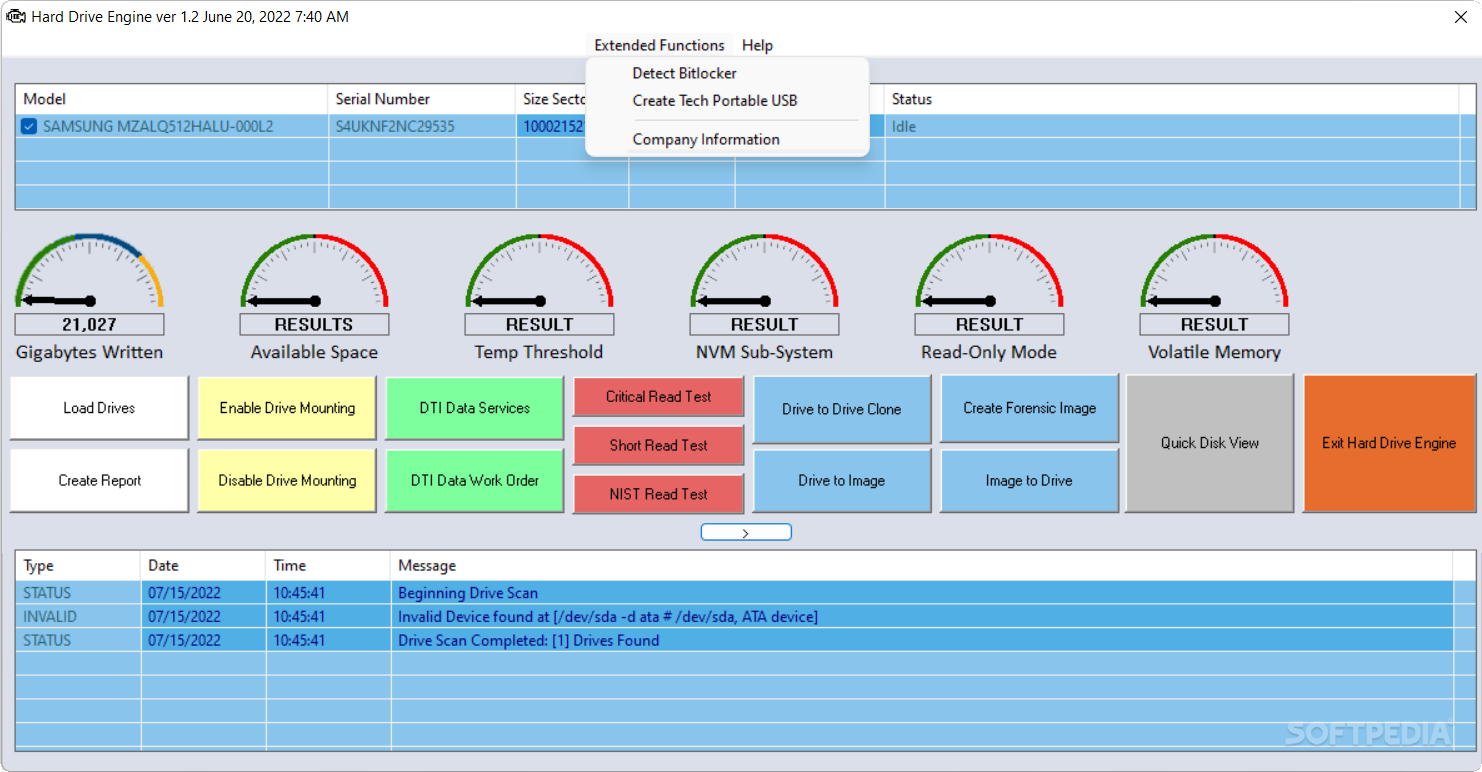Click RESULT label under NVM Sub-System gauge
Image resolution: width=1482 pixels, height=772 pixels.
click(x=764, y=324)
